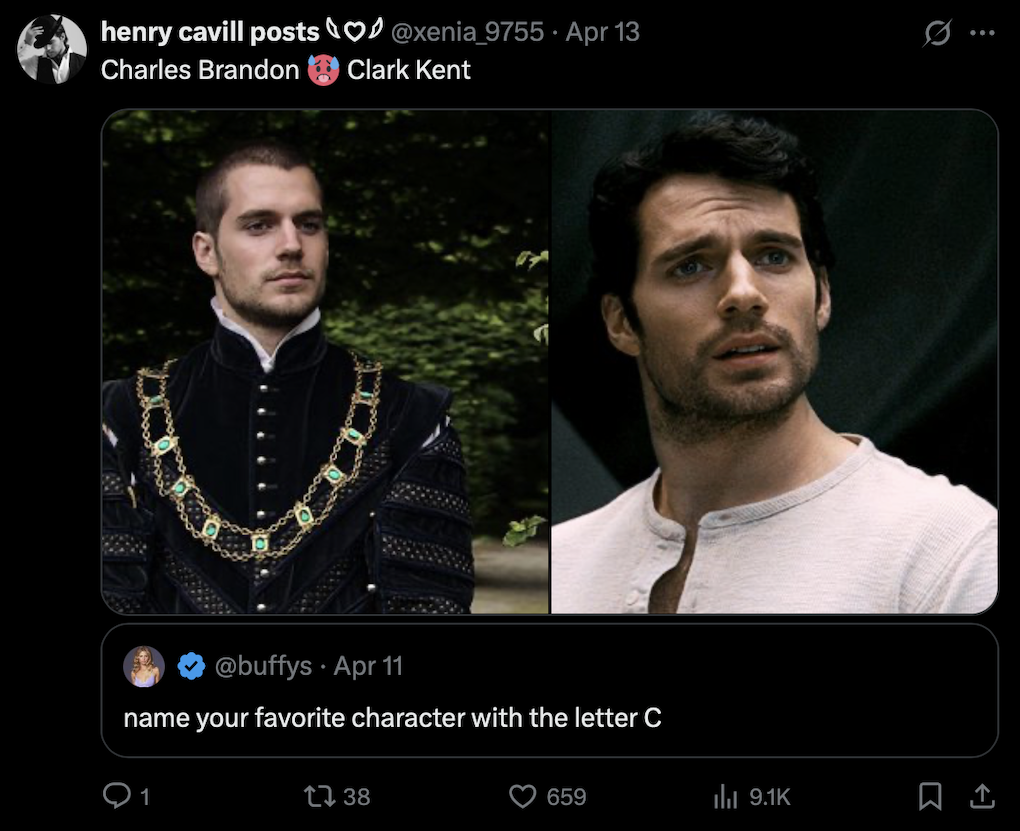Click the @xenia_9755 handle
The width and height of the screenshot is (1020, 831).
(469, 32)
